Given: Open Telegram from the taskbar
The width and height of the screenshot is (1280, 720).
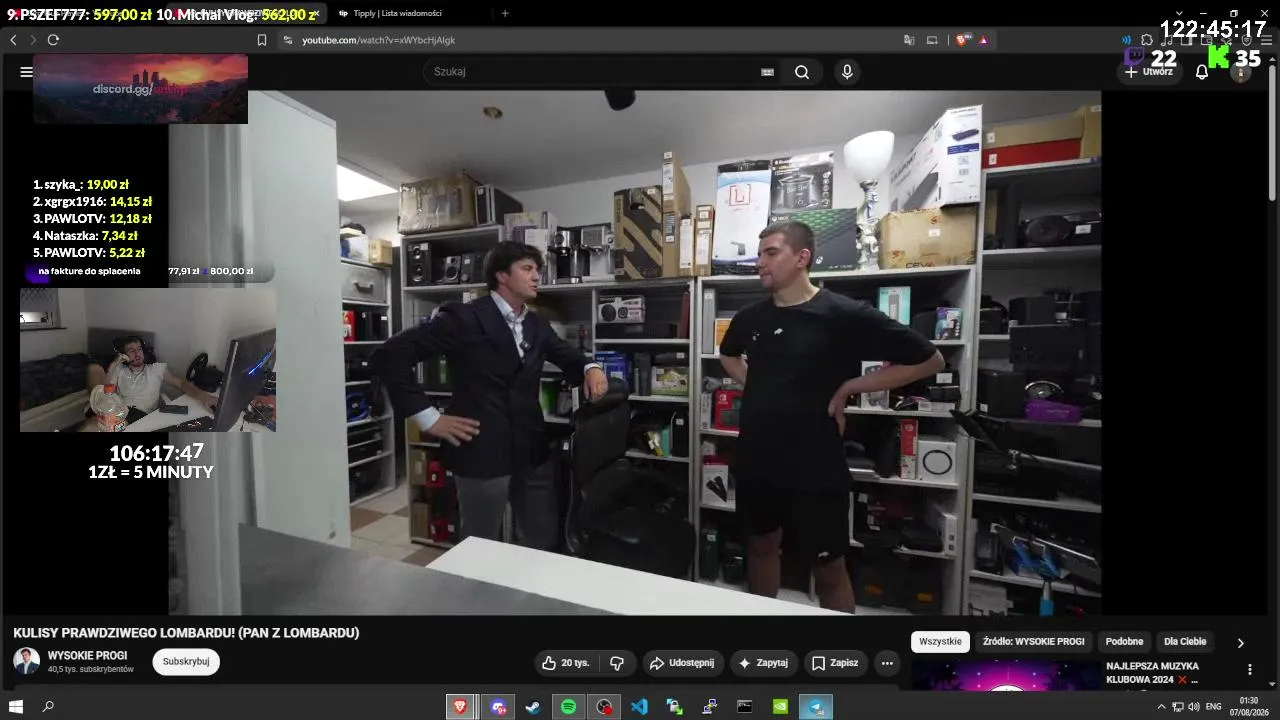Looking at the screenshot, I should [817, 707].
